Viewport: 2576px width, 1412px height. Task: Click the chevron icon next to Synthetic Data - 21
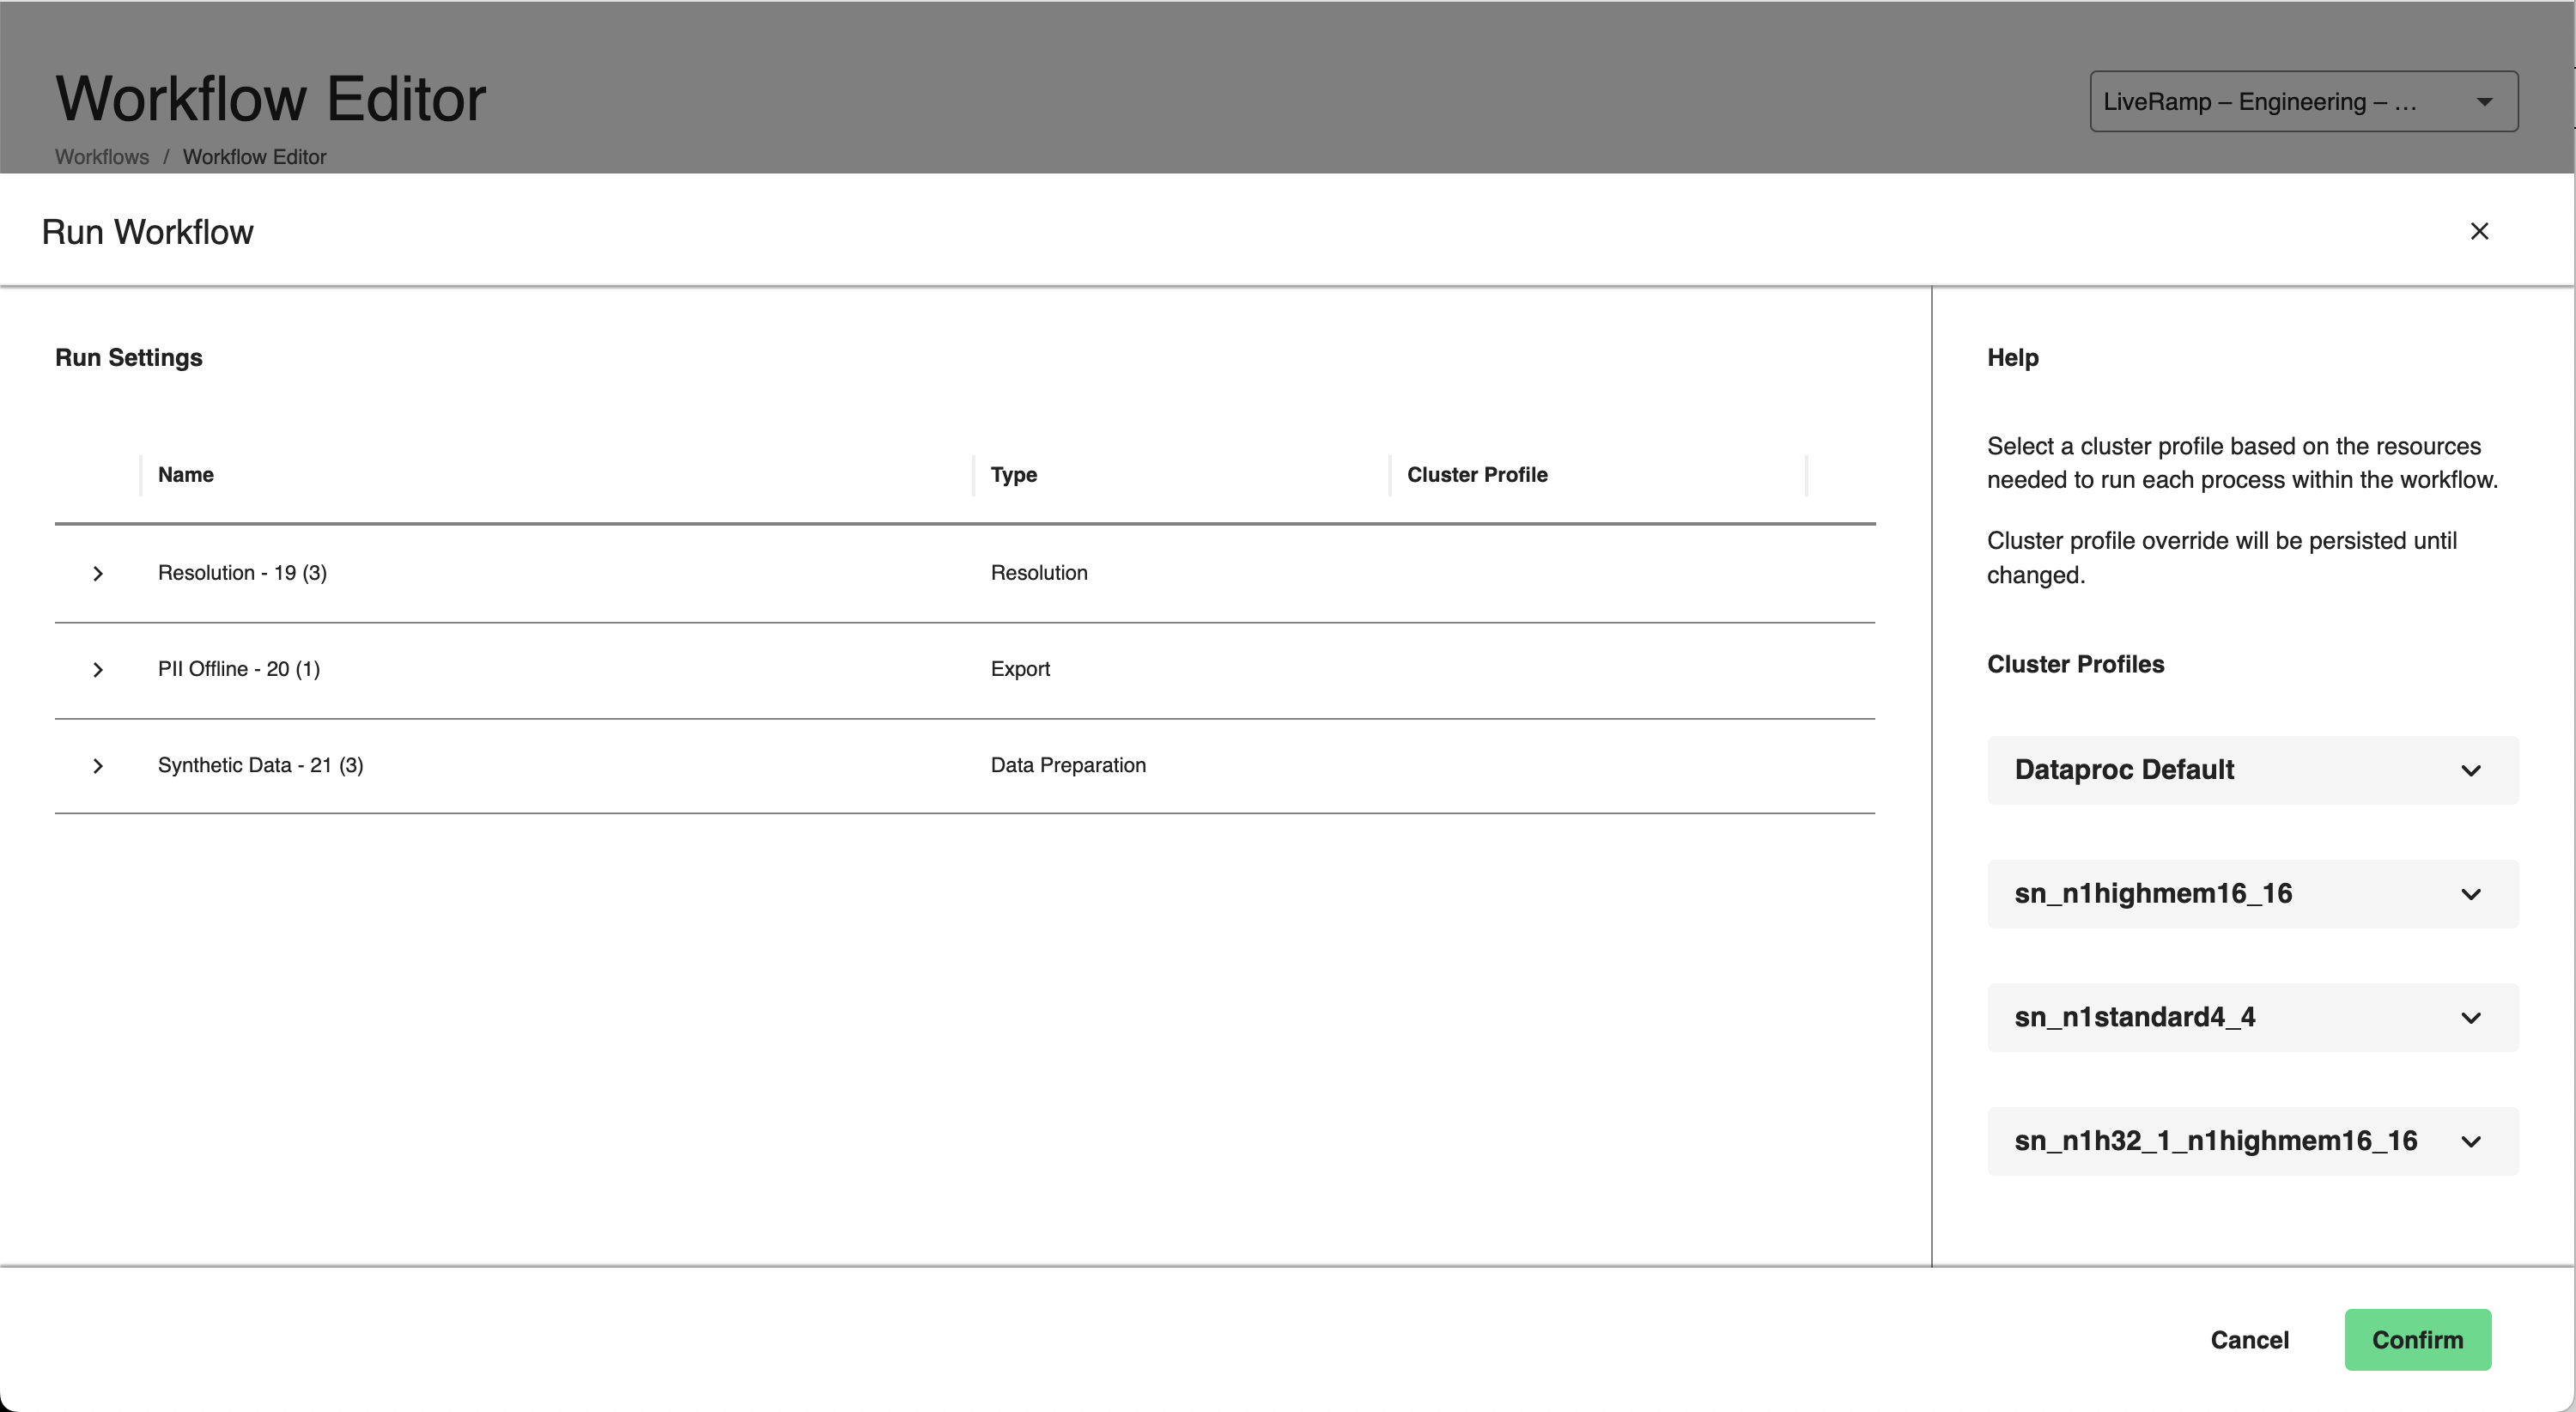point(97,764)
